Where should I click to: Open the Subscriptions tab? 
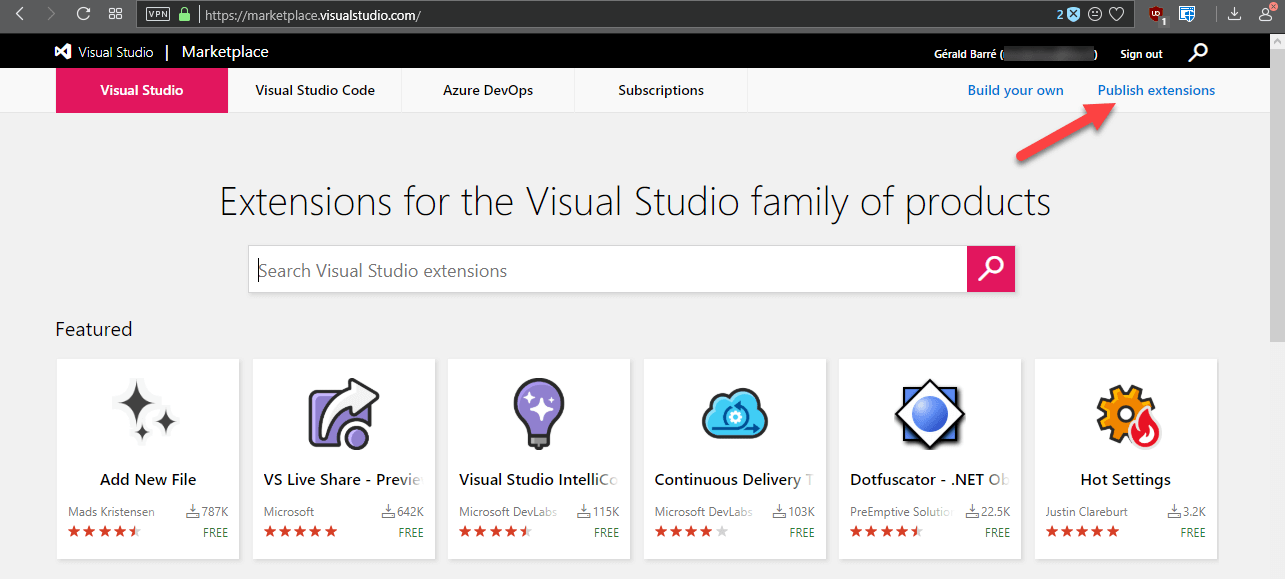point(661,90)
